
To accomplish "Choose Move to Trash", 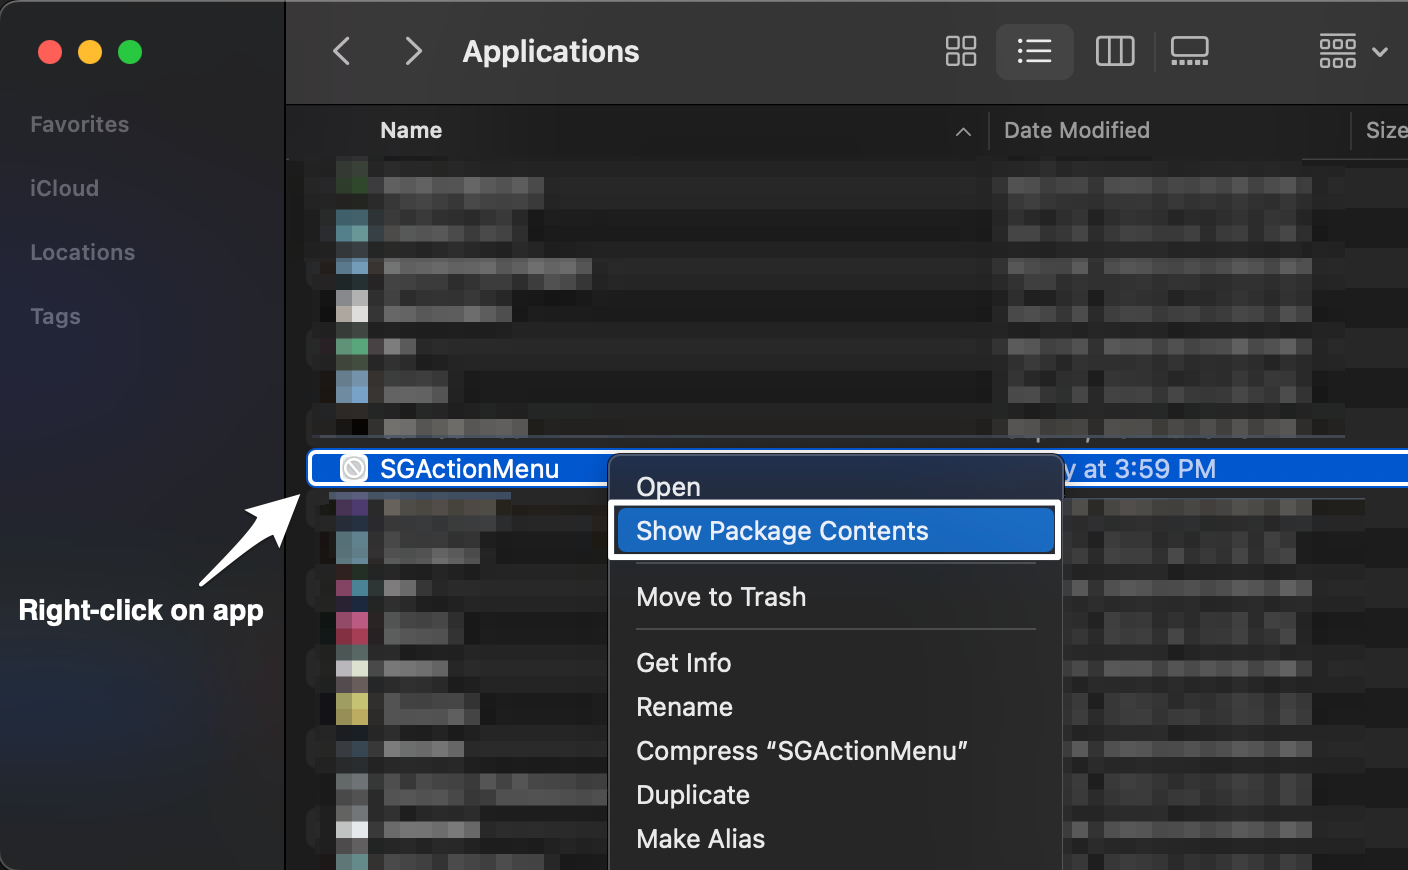I will tap(721, 597).
